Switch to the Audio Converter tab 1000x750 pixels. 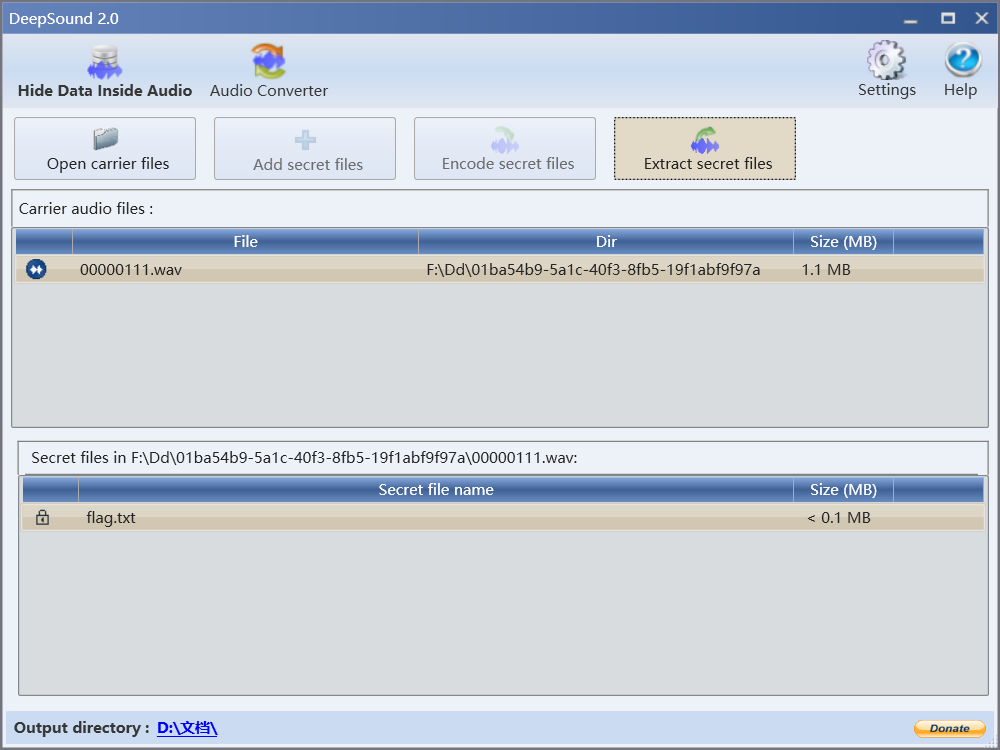click(268, 71)
